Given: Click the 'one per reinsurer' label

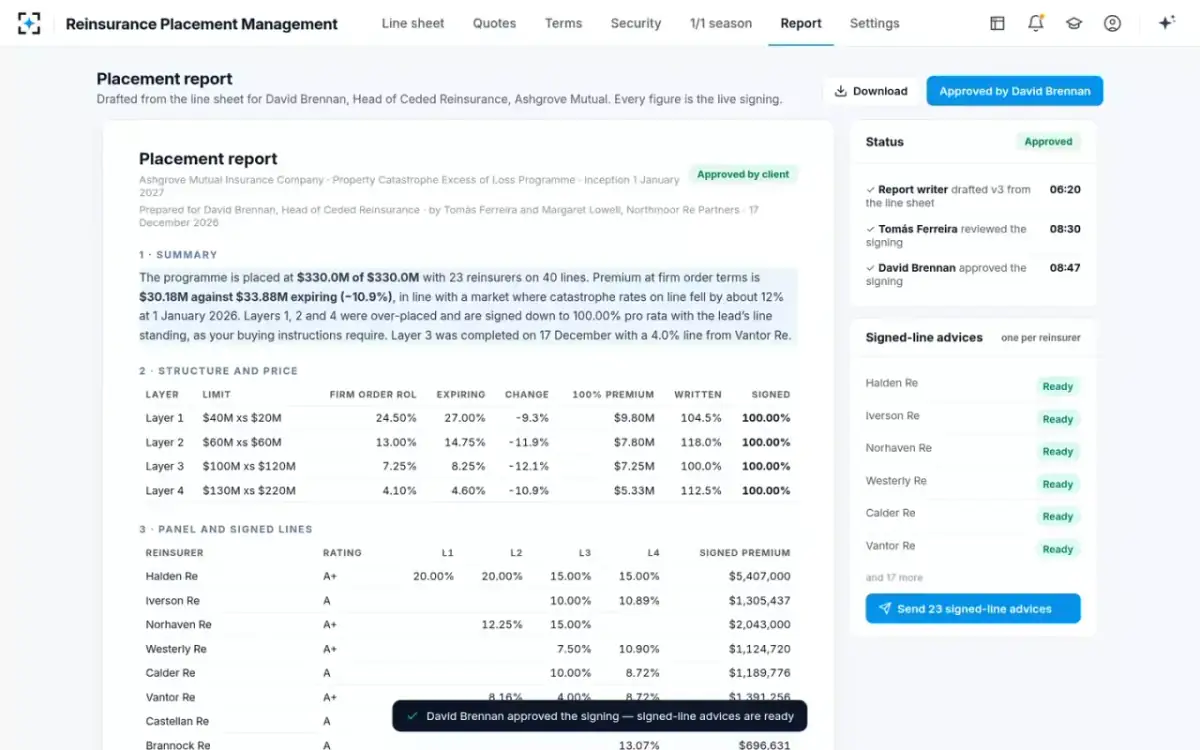Looking at the screenshot, I should tap(1041, 338).
